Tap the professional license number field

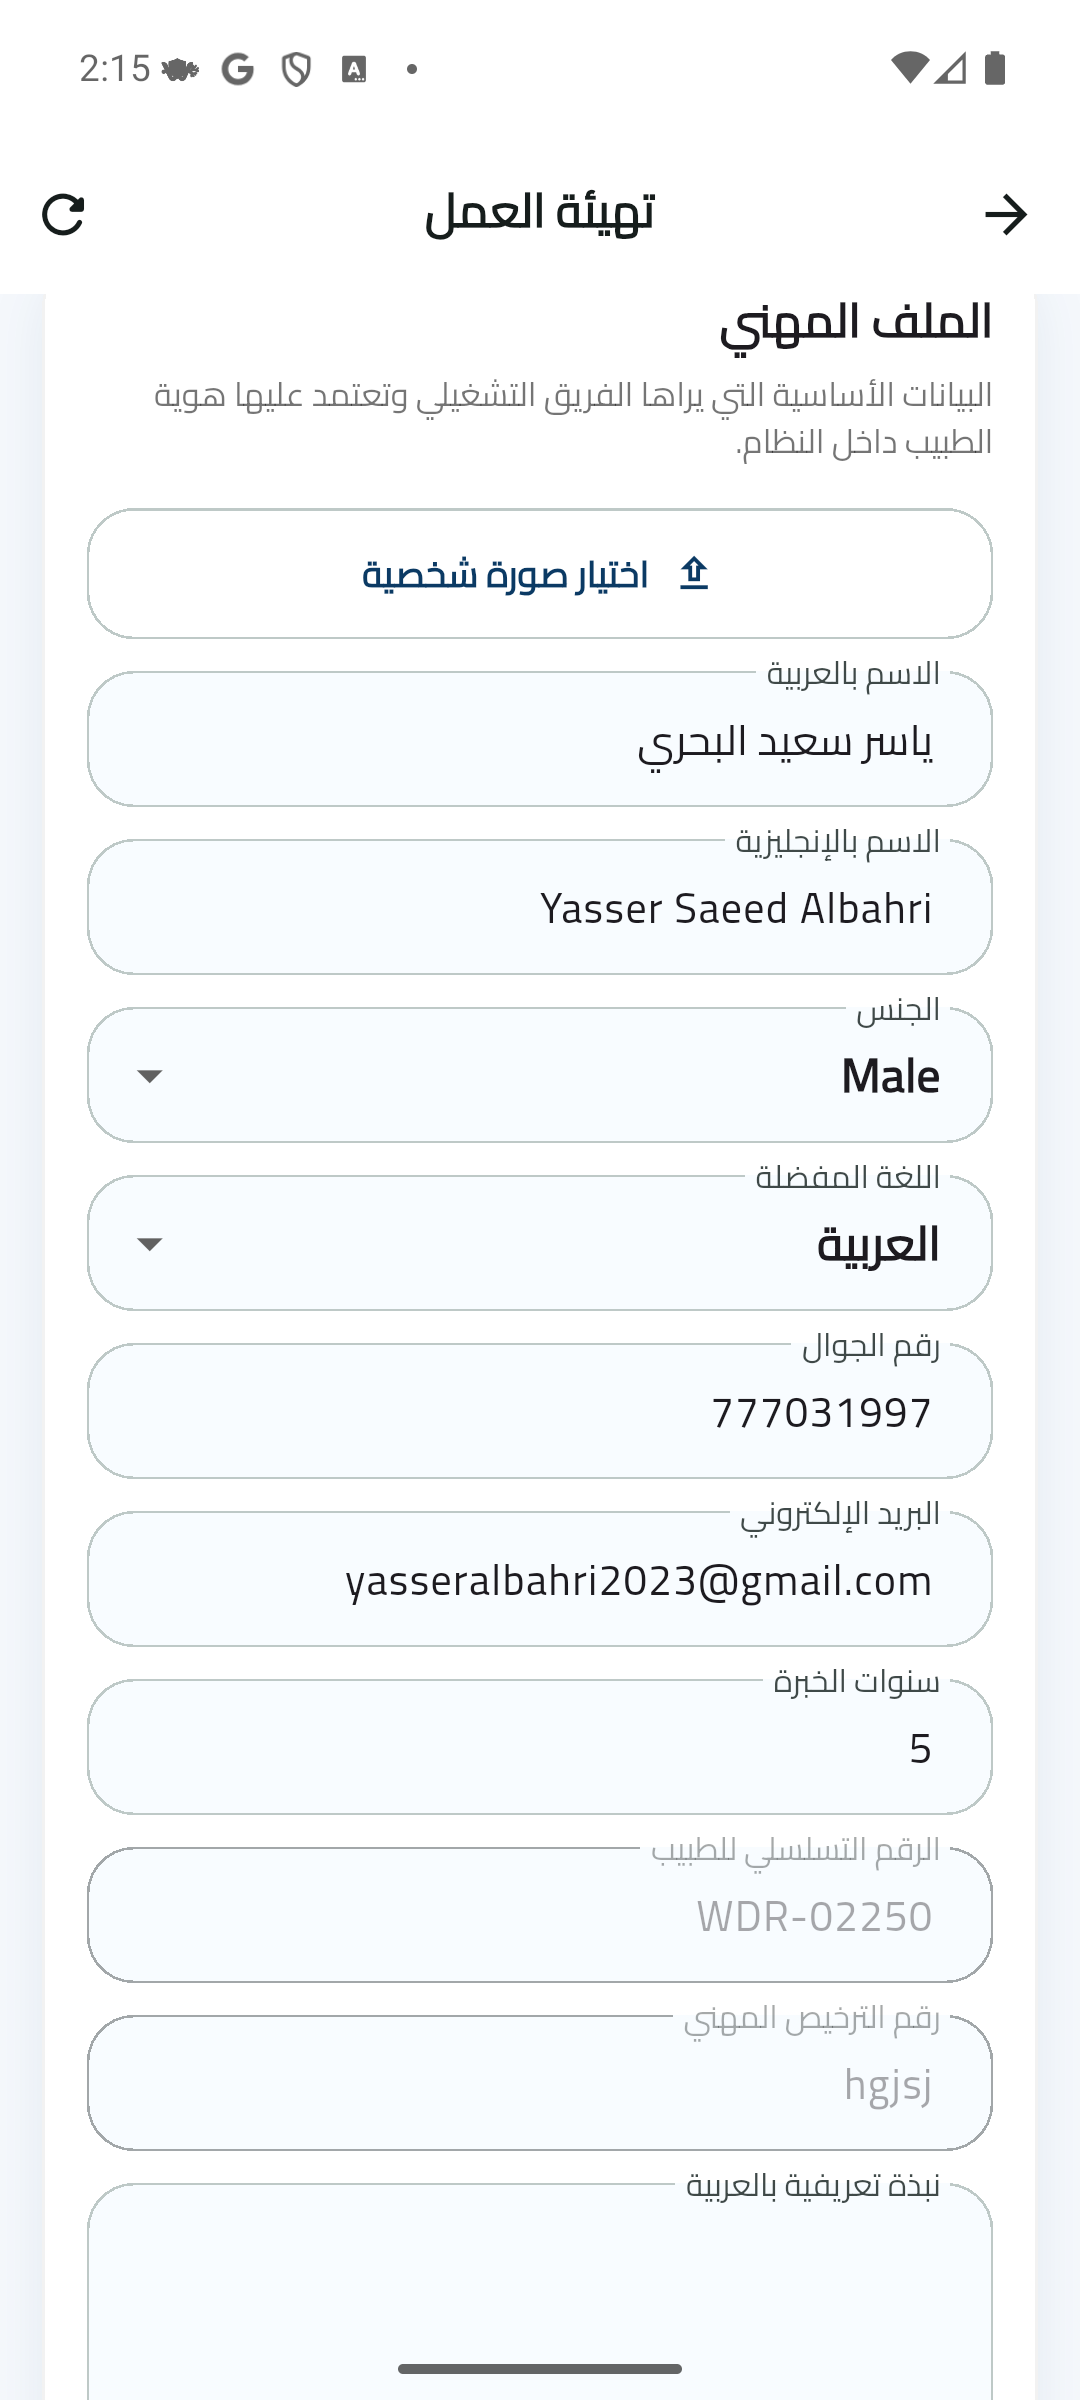pyautogui.click(x=540, y=2084)
